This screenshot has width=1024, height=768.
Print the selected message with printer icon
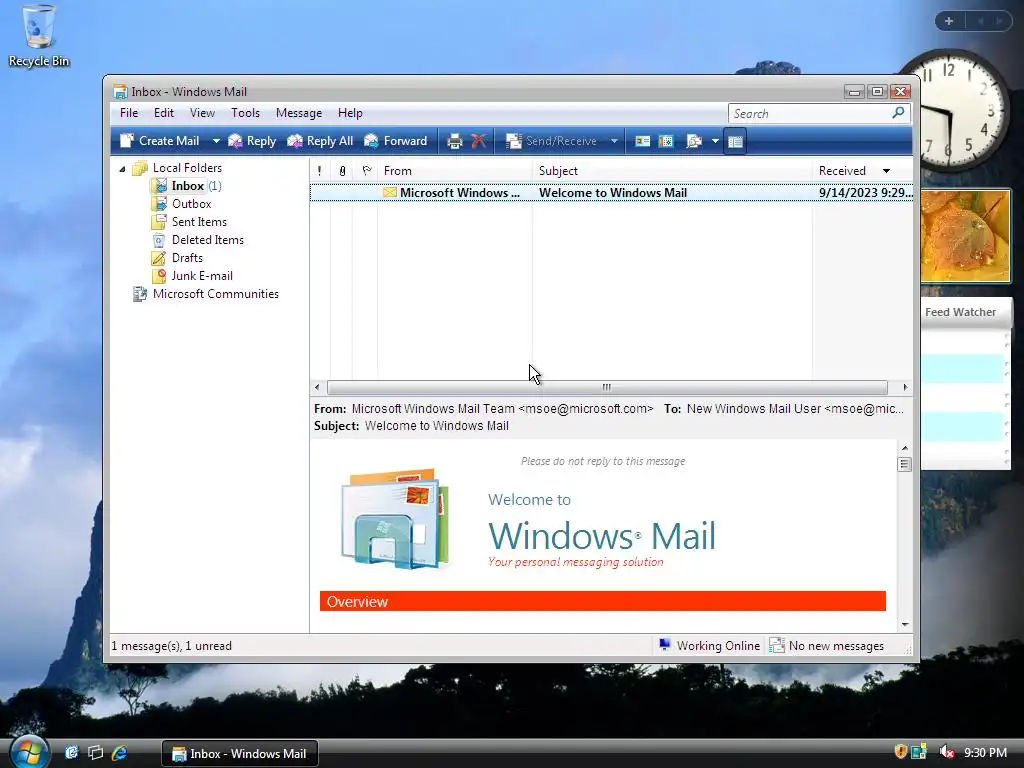[x=455, y=141]
